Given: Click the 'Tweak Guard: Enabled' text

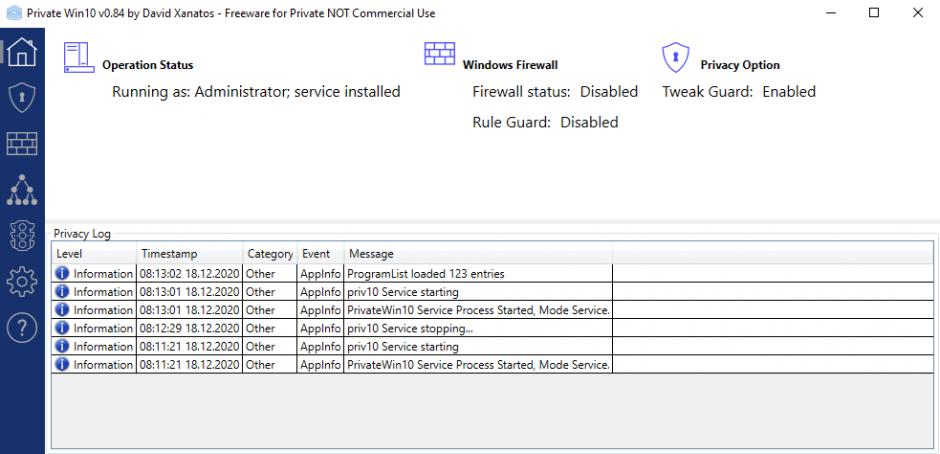Looking at the screenshot, I should click(x=739, y=92).
